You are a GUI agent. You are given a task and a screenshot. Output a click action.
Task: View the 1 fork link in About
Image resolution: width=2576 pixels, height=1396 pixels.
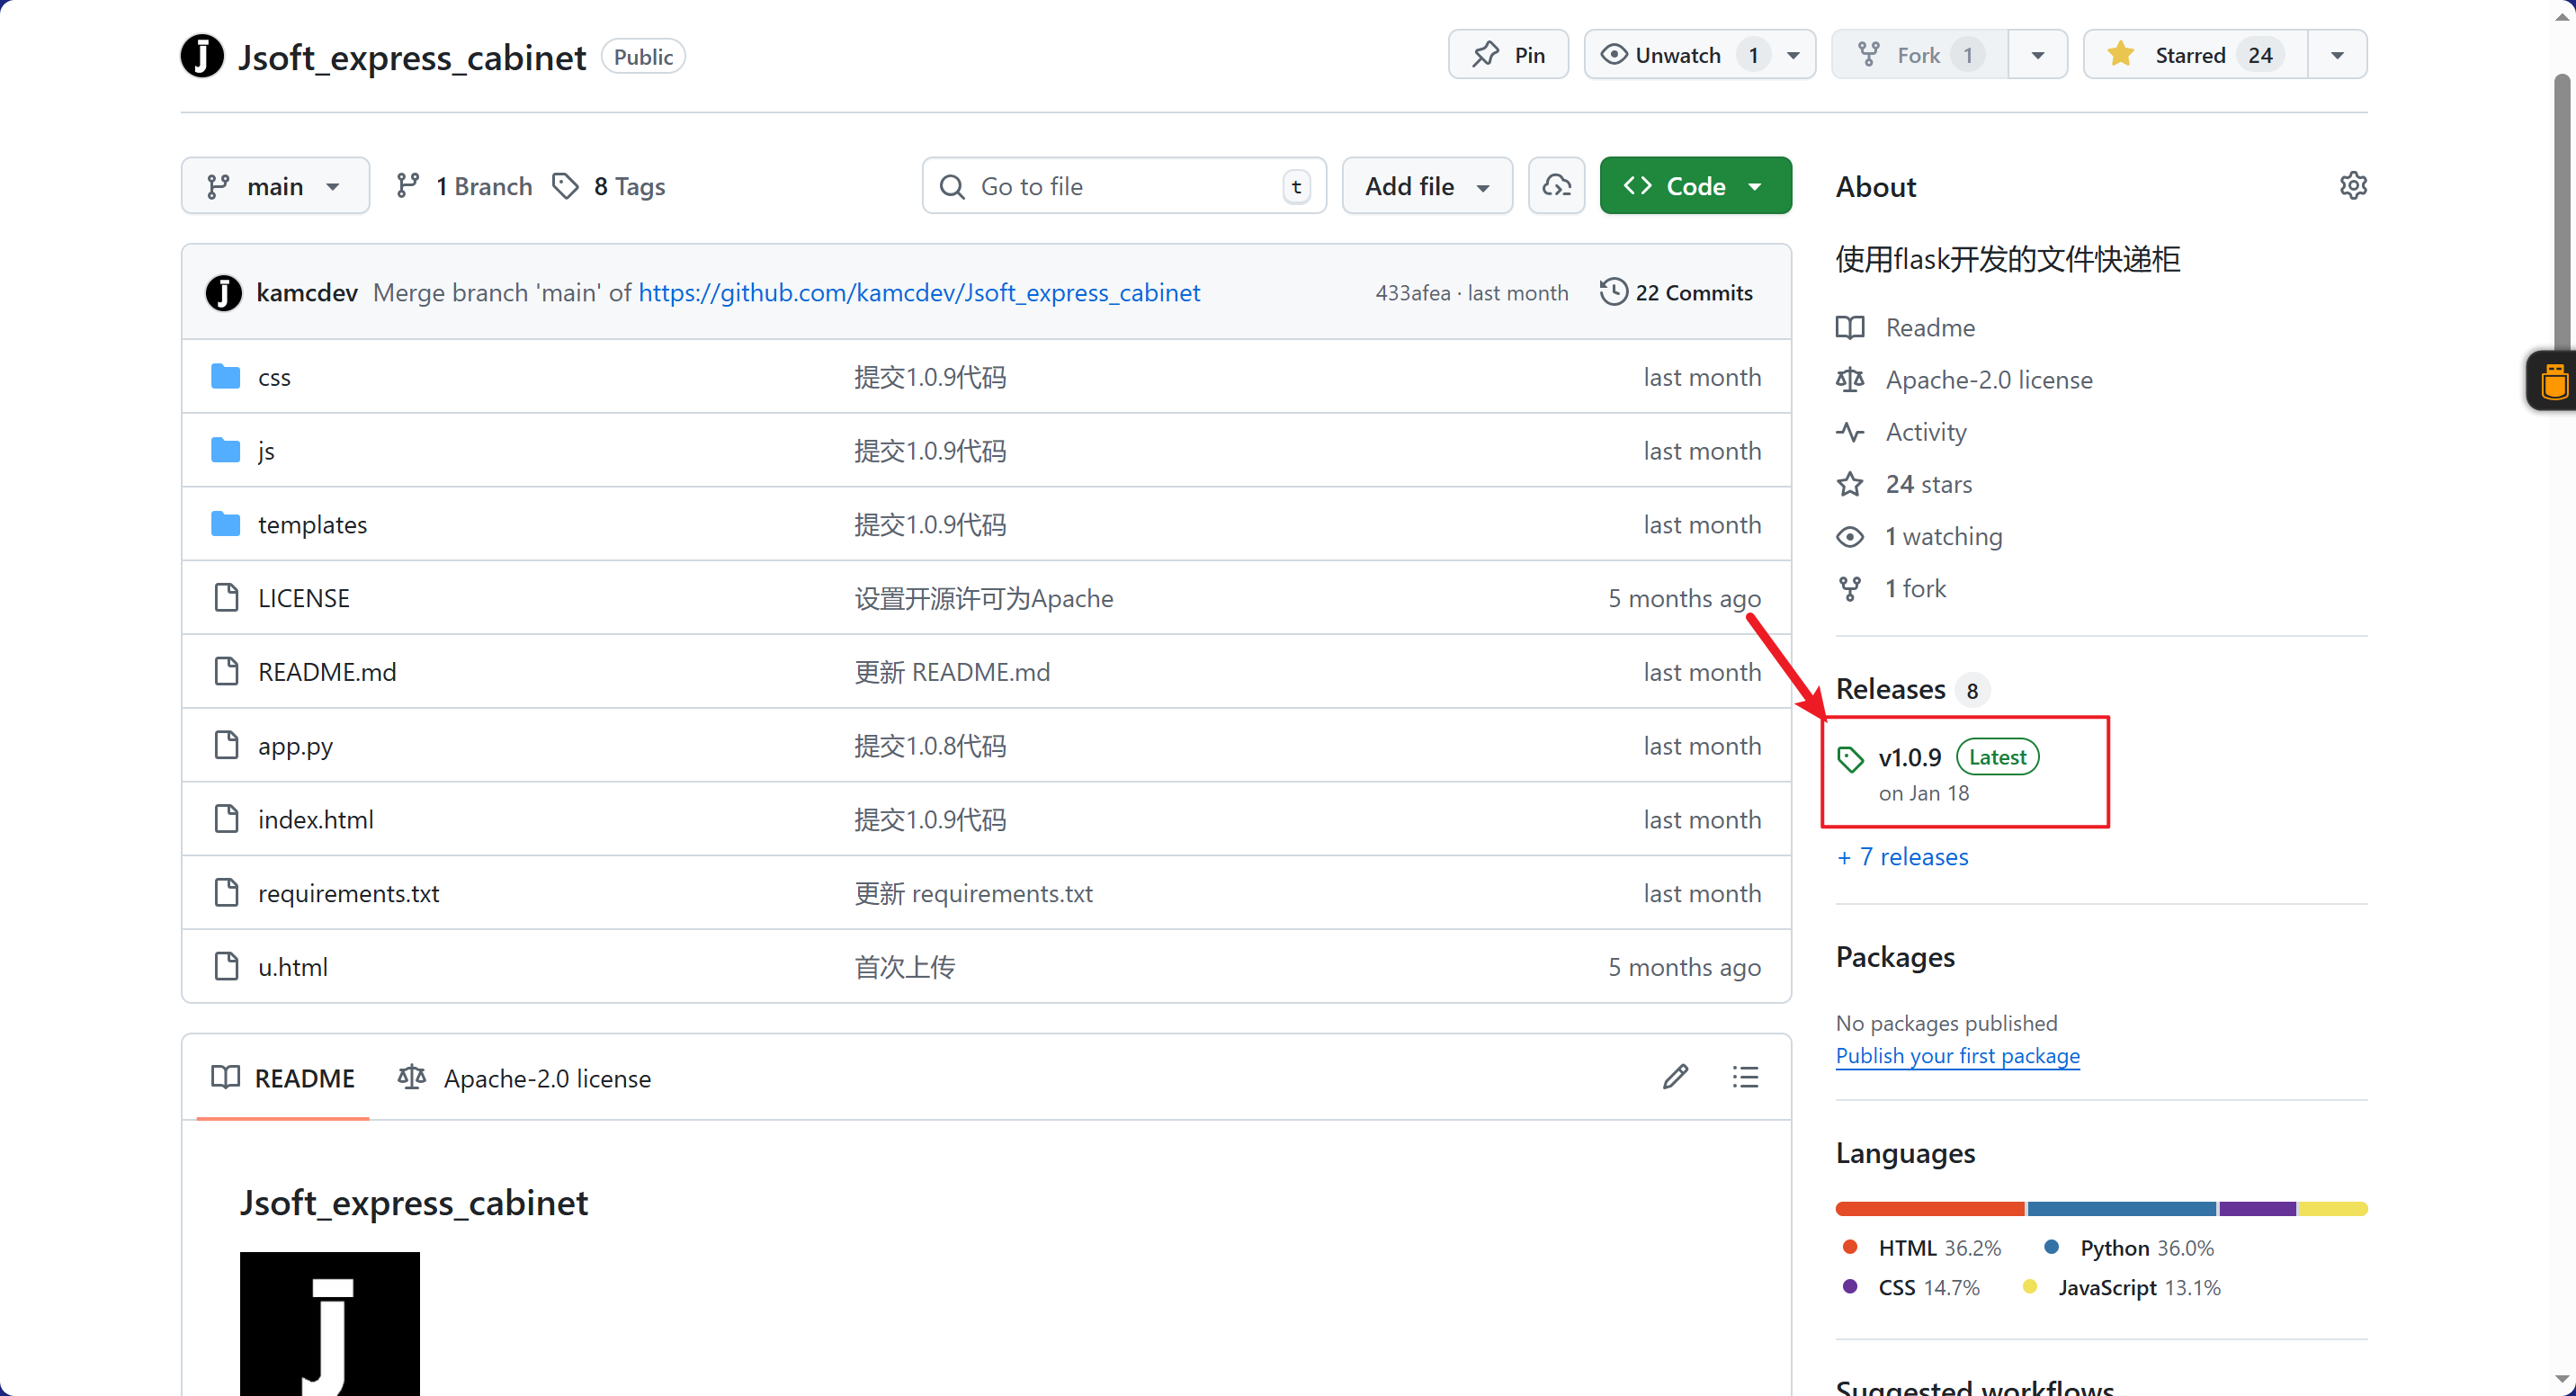click(x=1891, y=588)
